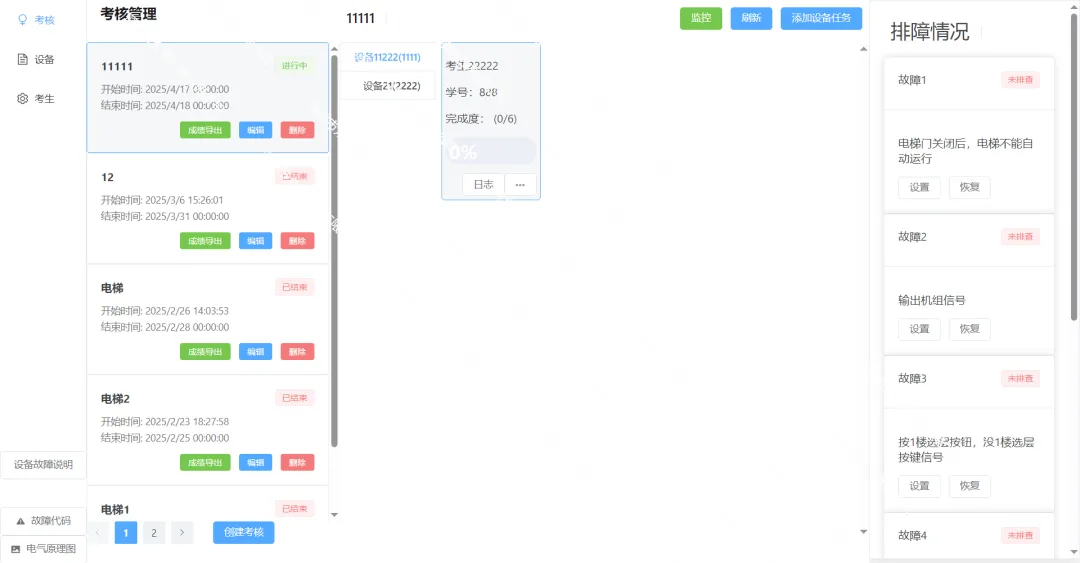Click the 已结束 status tag on exam 12
The image size is (1080, 563).
[294, 176]
